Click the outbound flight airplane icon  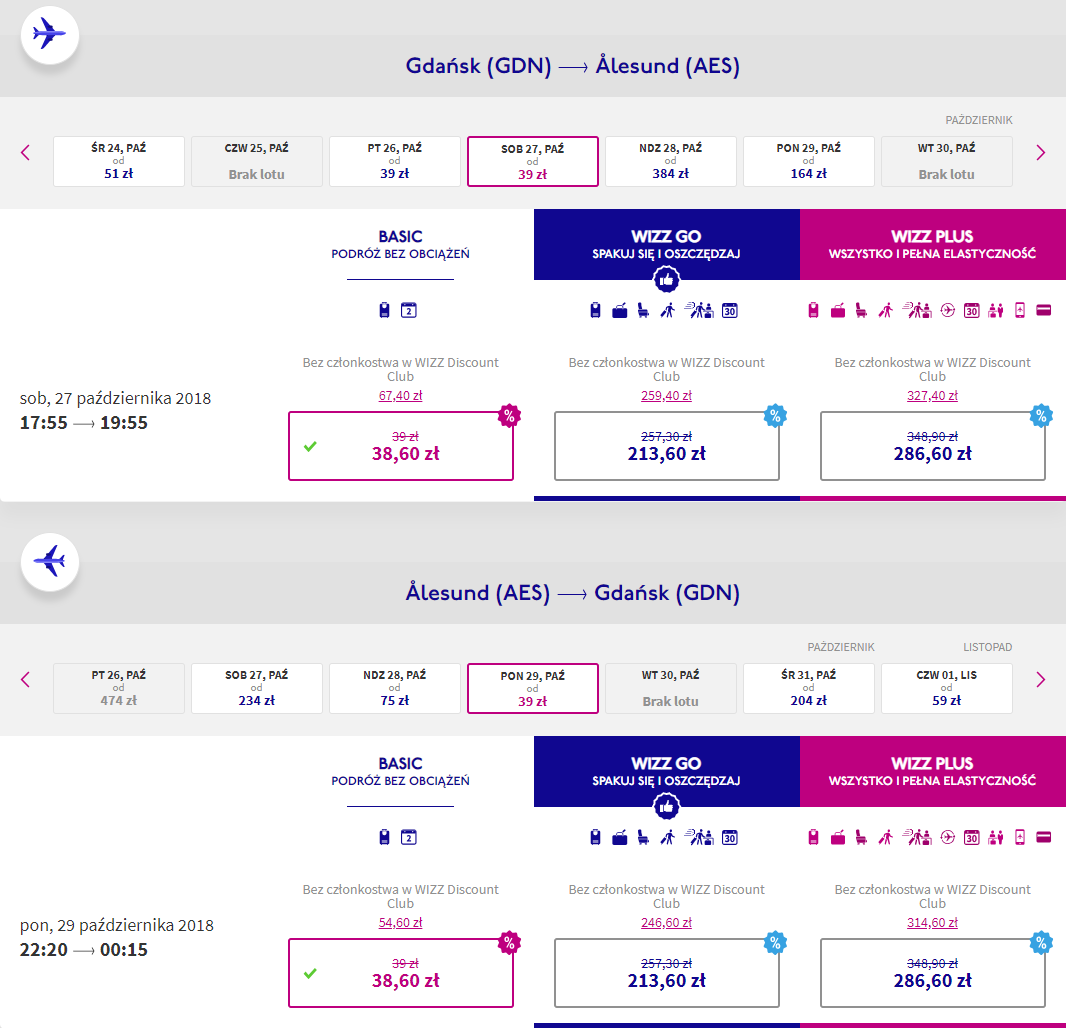(x=50, y=34)
